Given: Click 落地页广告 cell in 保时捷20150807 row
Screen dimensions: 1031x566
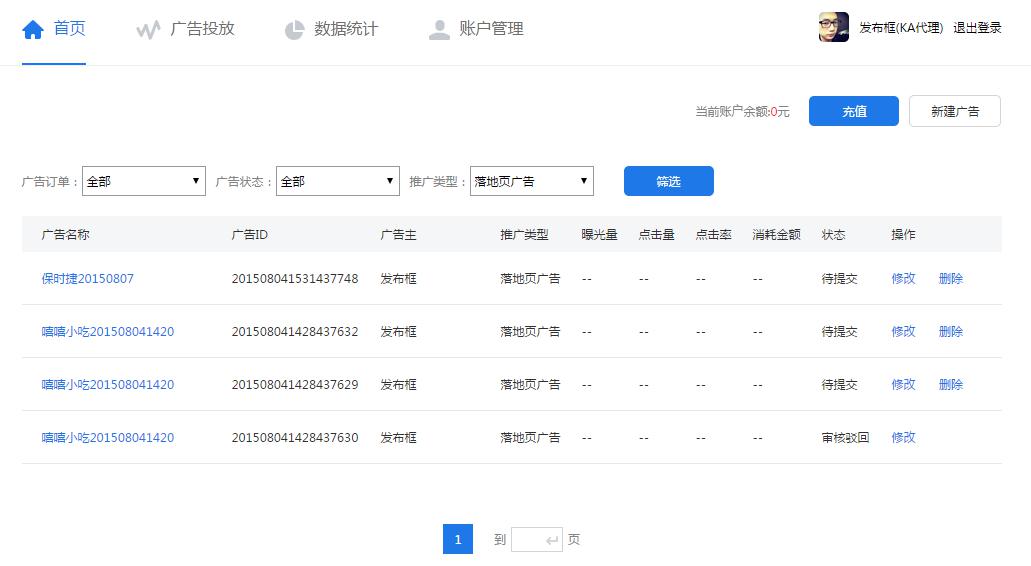Looking at the screenshot, I should (530, 279).
